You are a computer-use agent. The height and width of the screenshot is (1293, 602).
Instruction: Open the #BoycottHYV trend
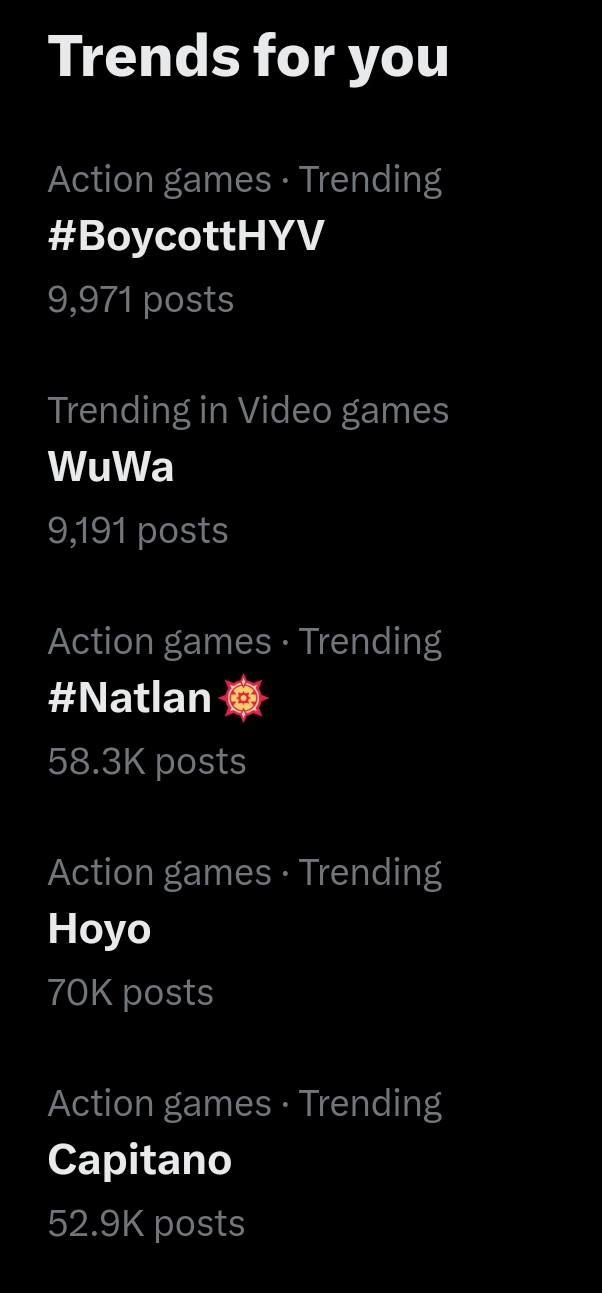click(186, 237)
